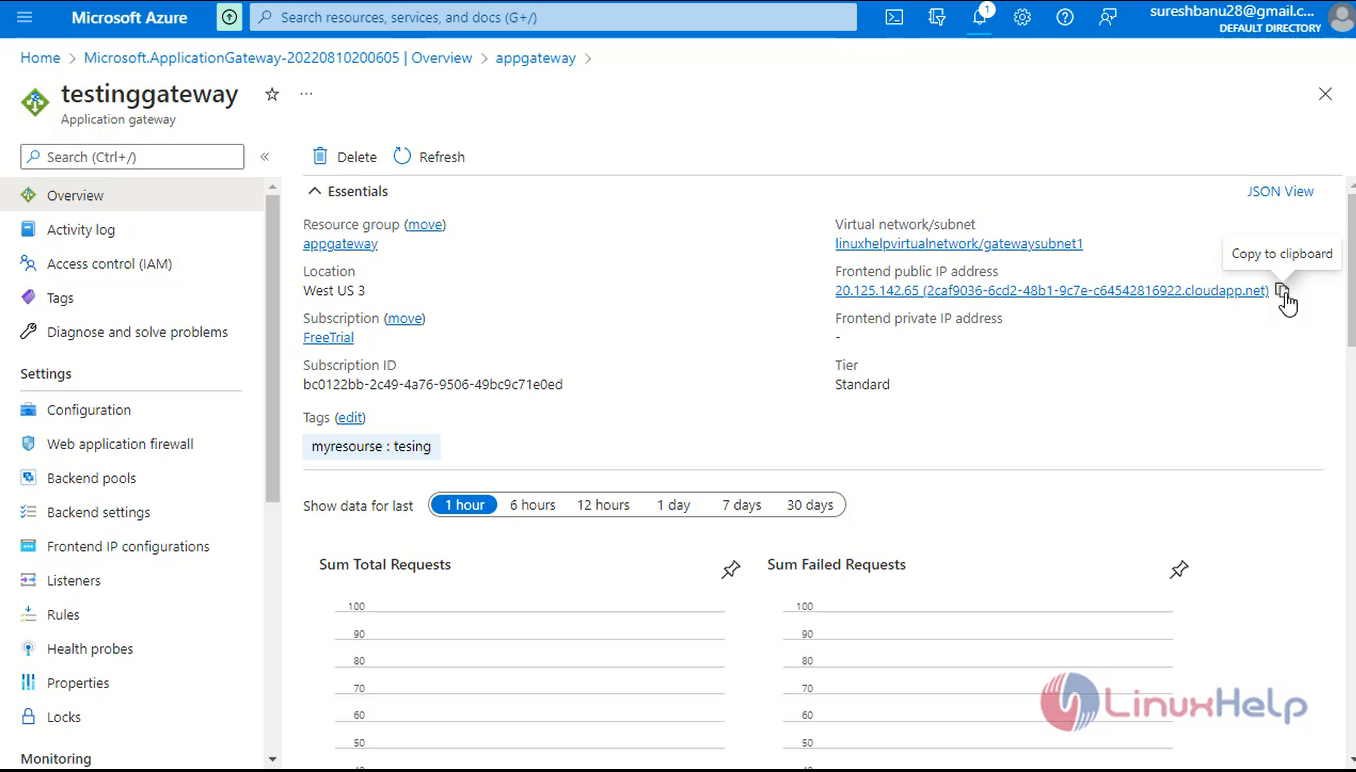Select 1 day time range

[673, 505]
